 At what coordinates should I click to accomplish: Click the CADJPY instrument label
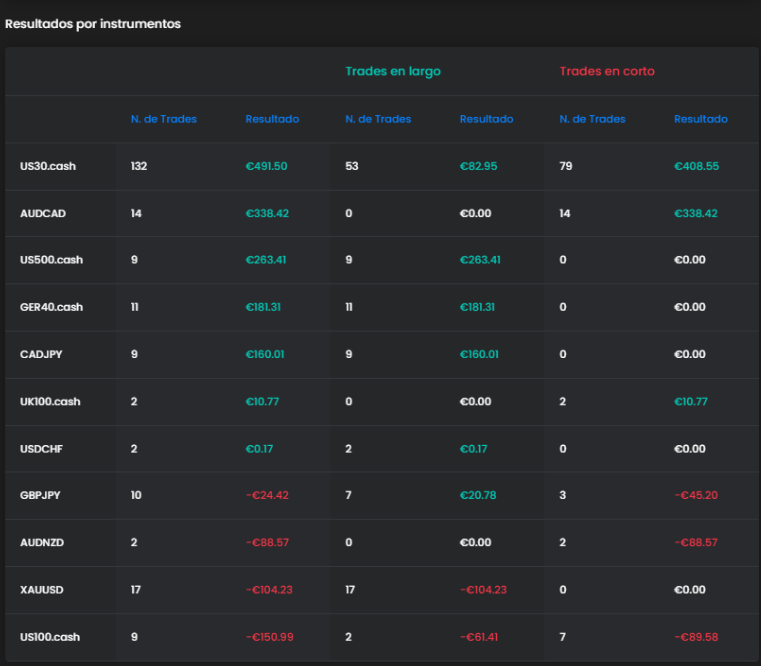pos(41,354)
